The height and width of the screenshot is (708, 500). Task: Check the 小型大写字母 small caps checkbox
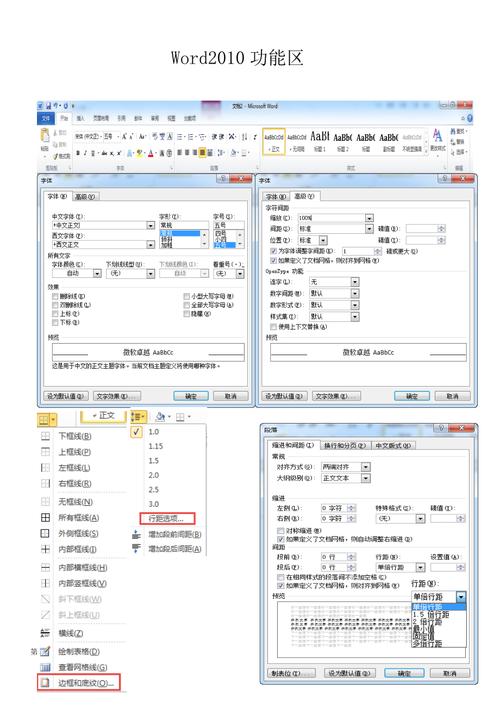(x=186, y=297)
